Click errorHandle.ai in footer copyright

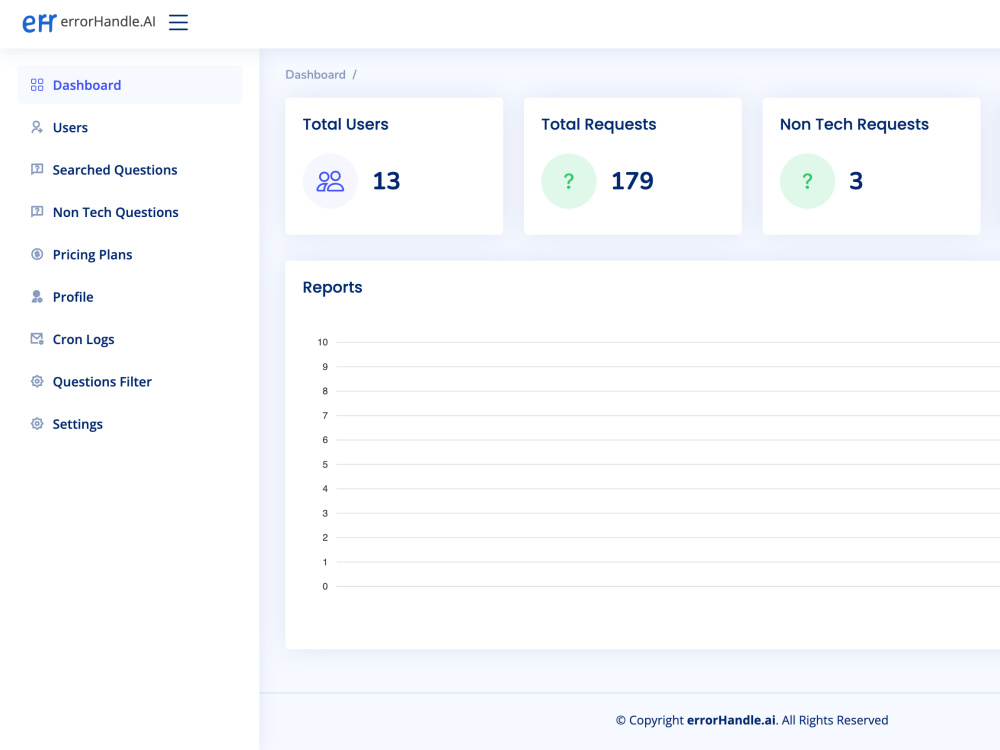click(x=732, y=720)
